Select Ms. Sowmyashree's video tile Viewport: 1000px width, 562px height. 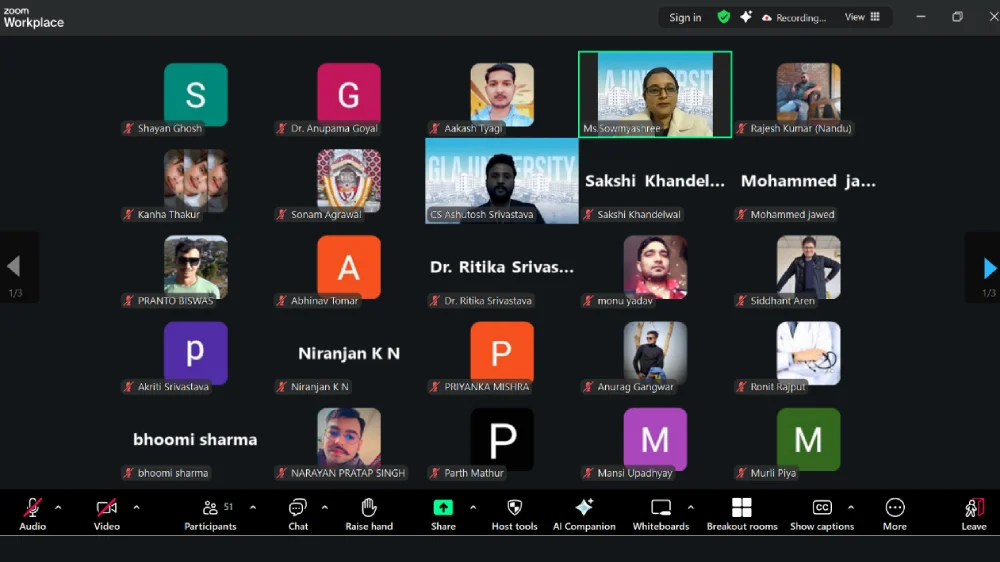tap(655, 93)
